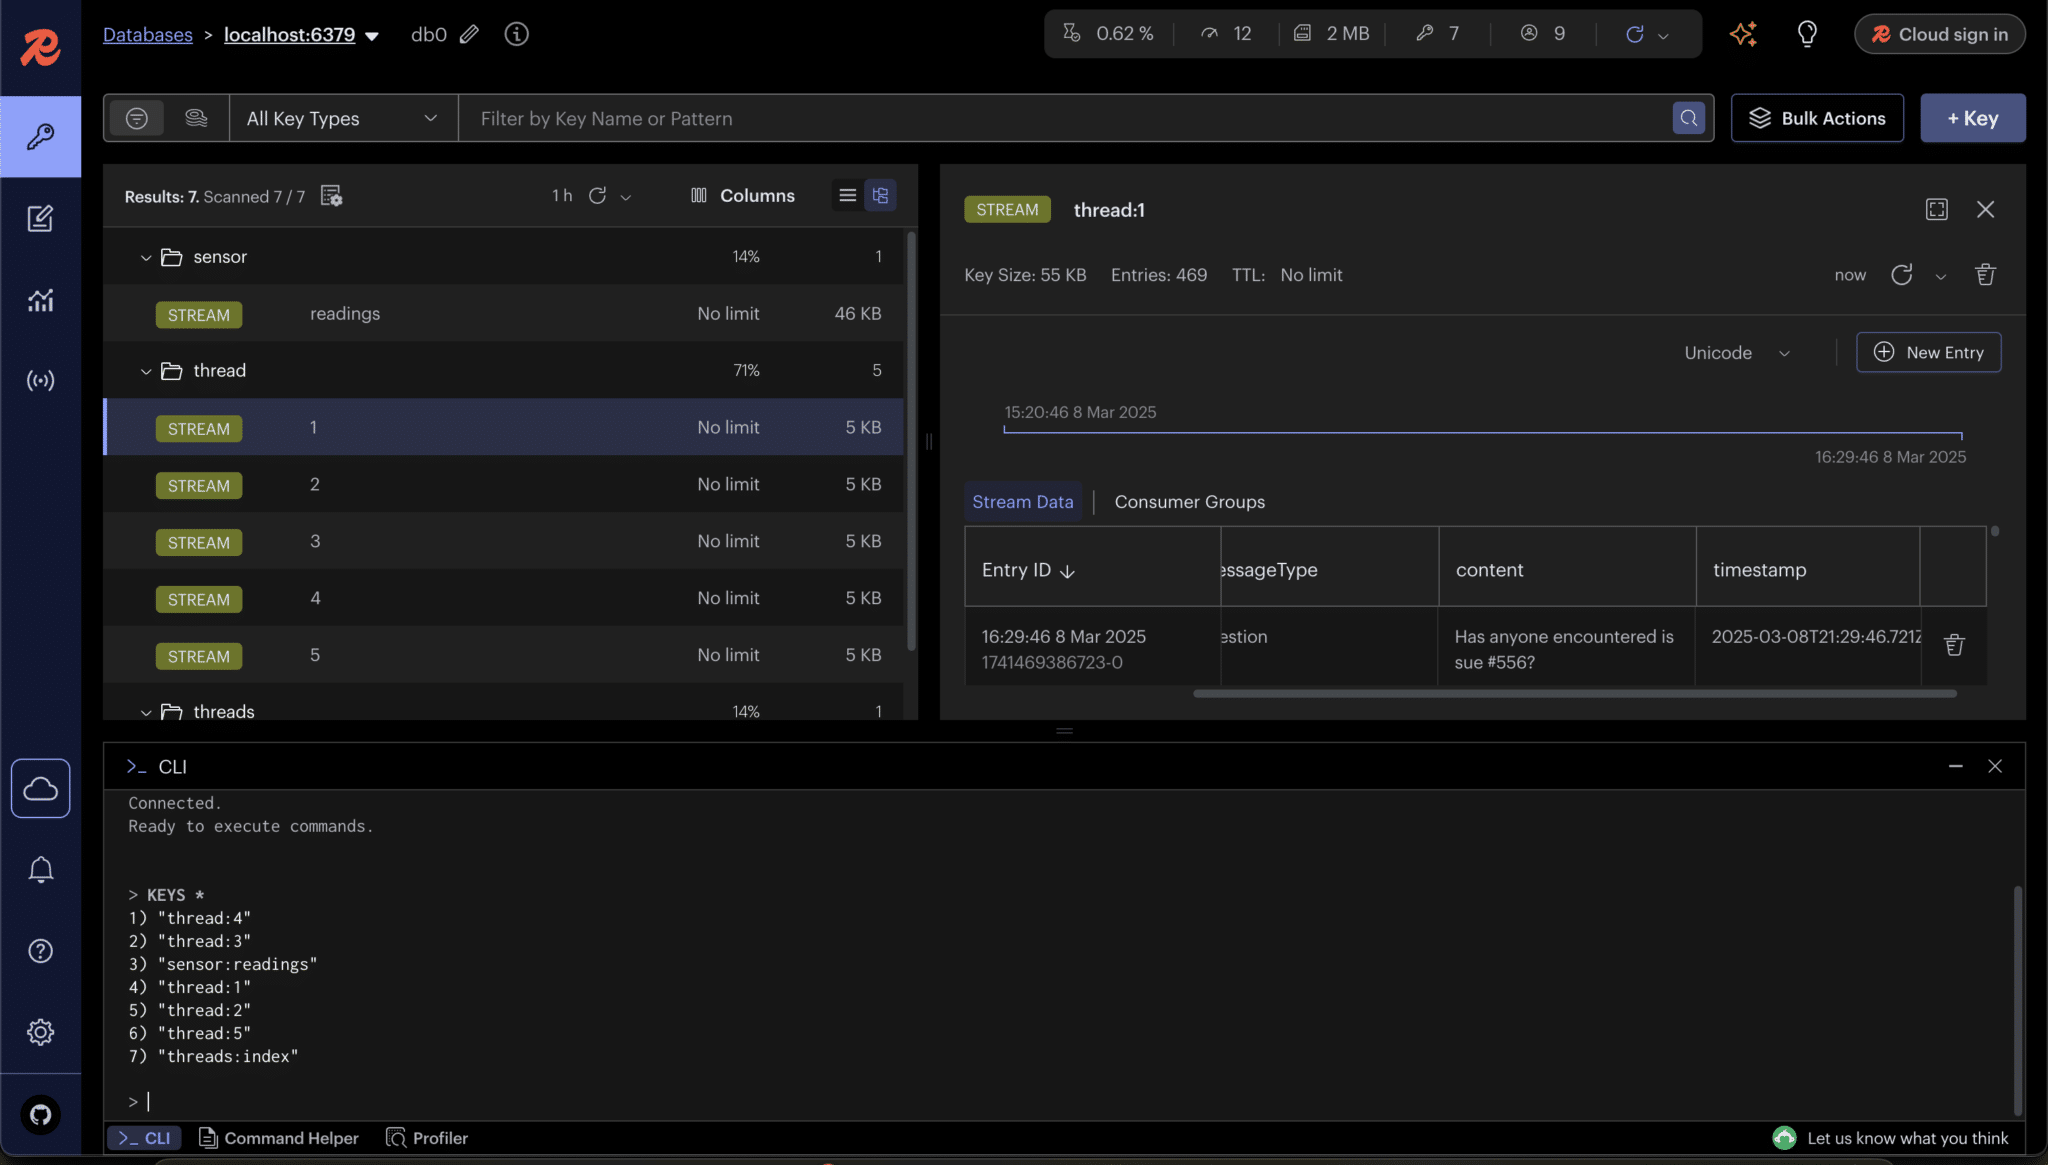Open the All Key Types dropdown
The height and width of the screenshot is (1165, 2048).
click(342, 117)
